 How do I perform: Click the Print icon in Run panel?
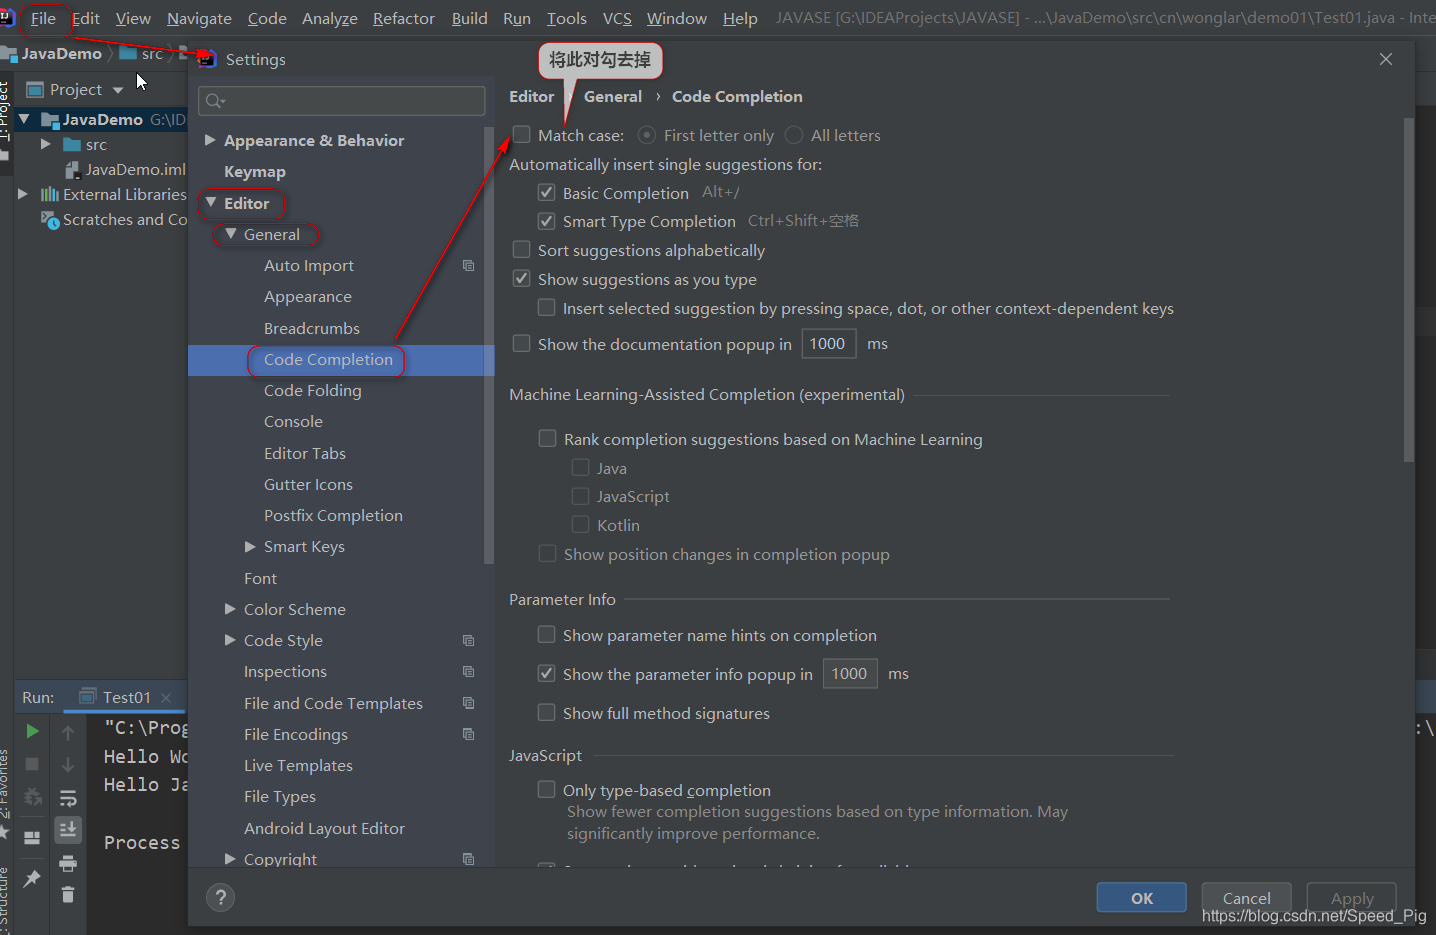68,863
